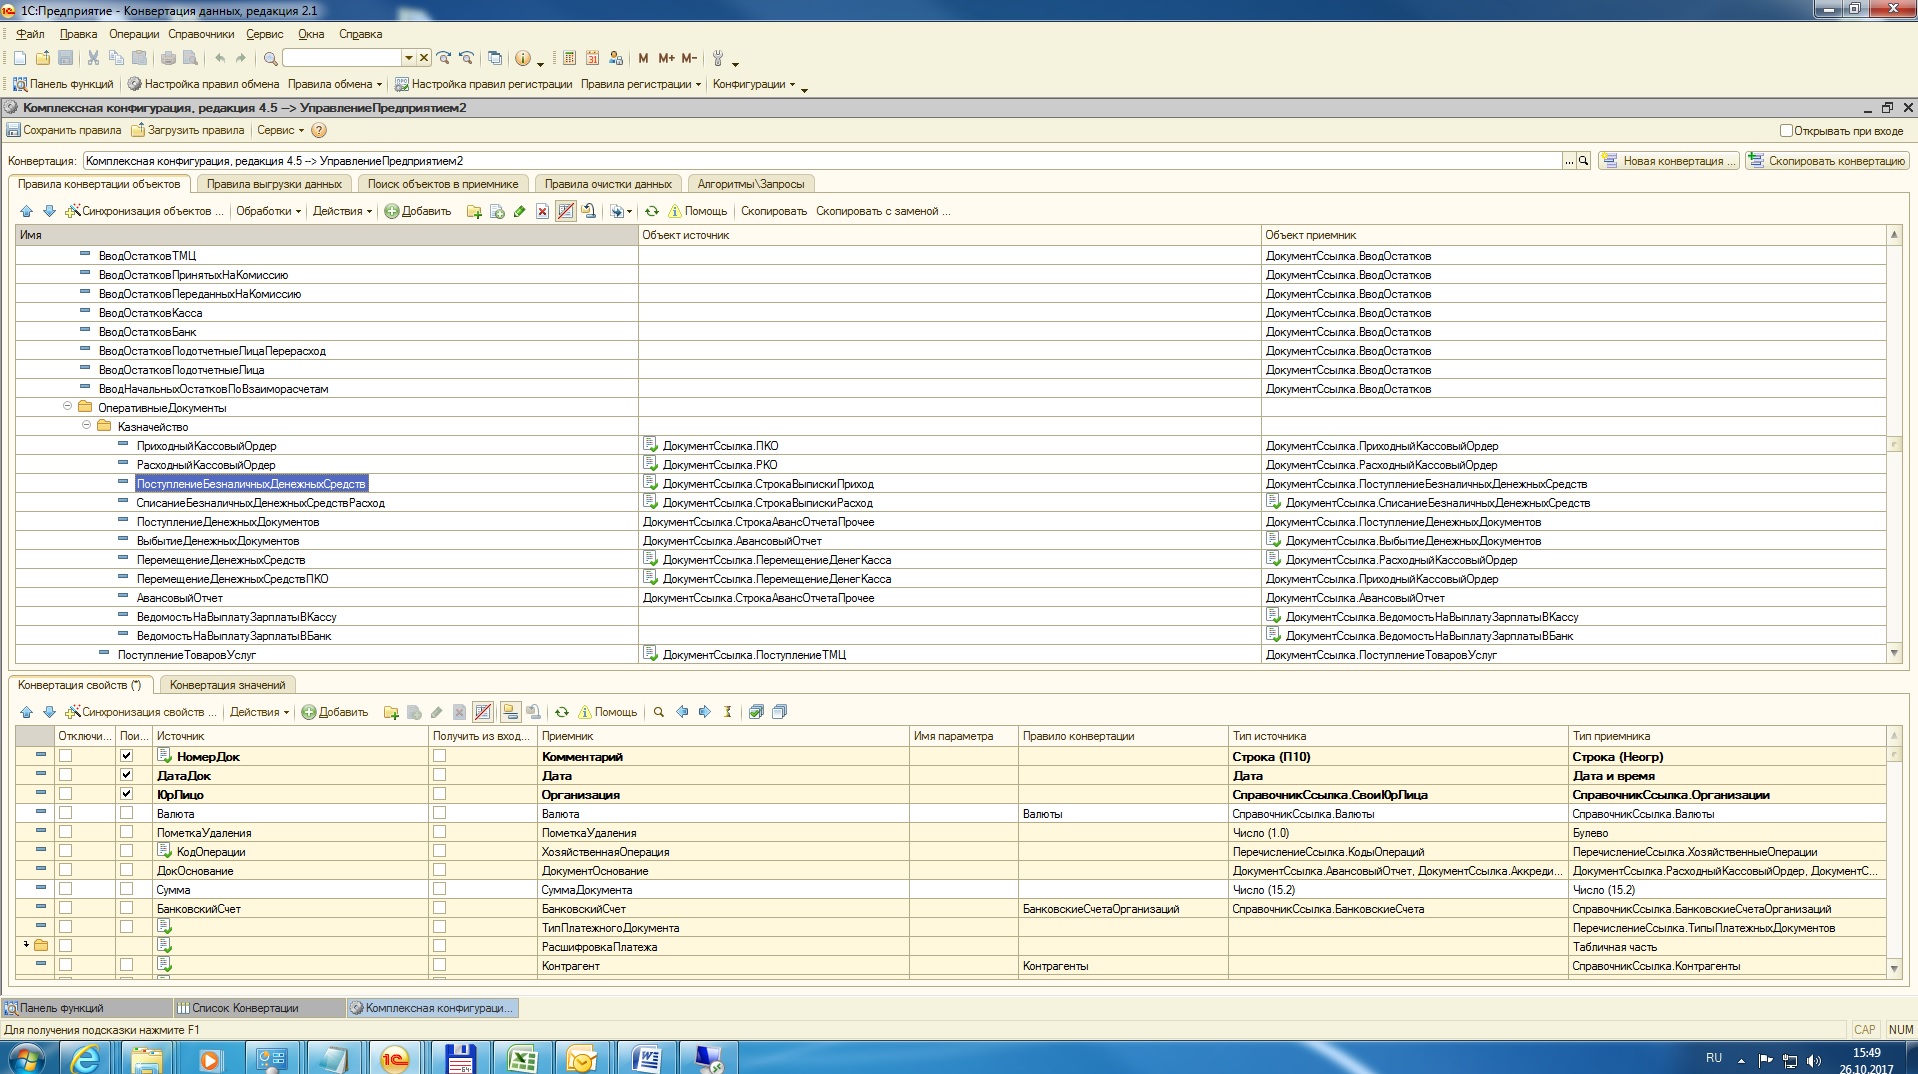The height and width of the screenshot is (1074, 1918).
Task: Click the M+ memory add icon
Action: [666, 58]
